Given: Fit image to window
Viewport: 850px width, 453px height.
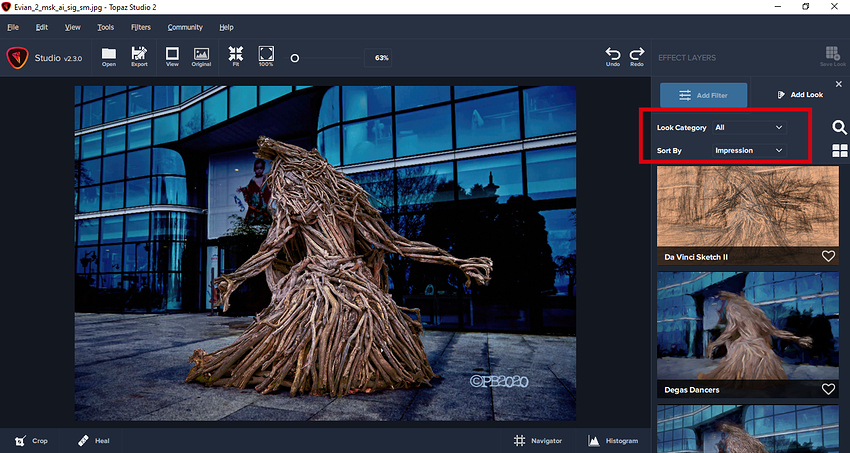Looking at the screenshot, I should click(x=236, y=56).
